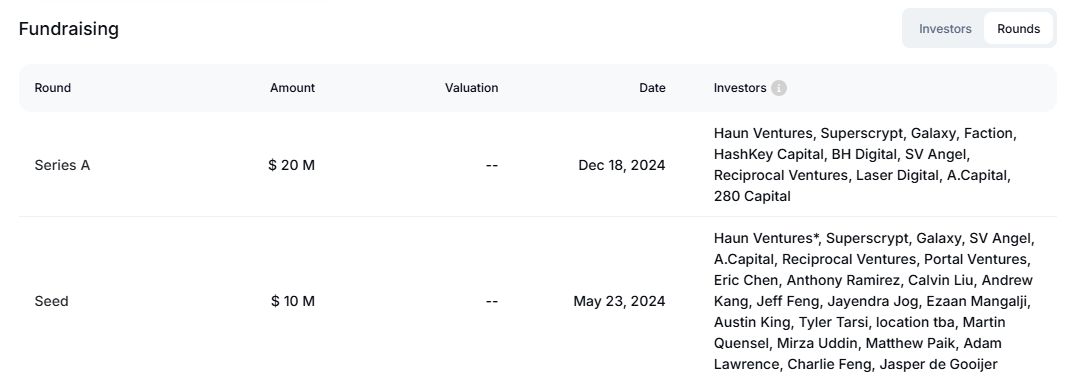
Task: Open the Seed round row
Action: (538, 301)
